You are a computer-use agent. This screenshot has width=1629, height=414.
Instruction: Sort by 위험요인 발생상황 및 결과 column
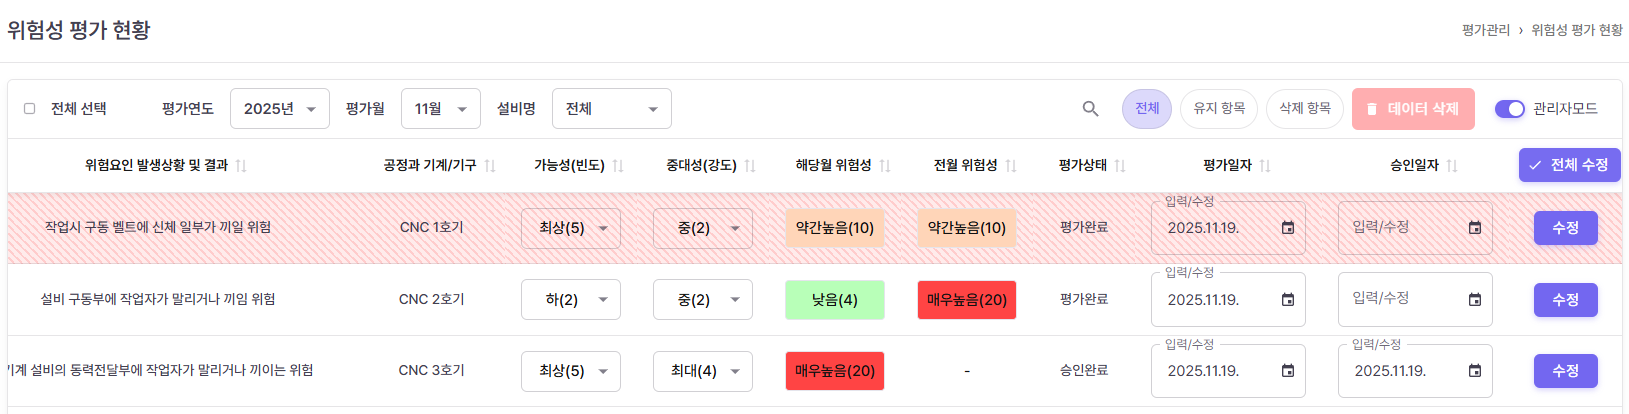(x=241, y=166)
